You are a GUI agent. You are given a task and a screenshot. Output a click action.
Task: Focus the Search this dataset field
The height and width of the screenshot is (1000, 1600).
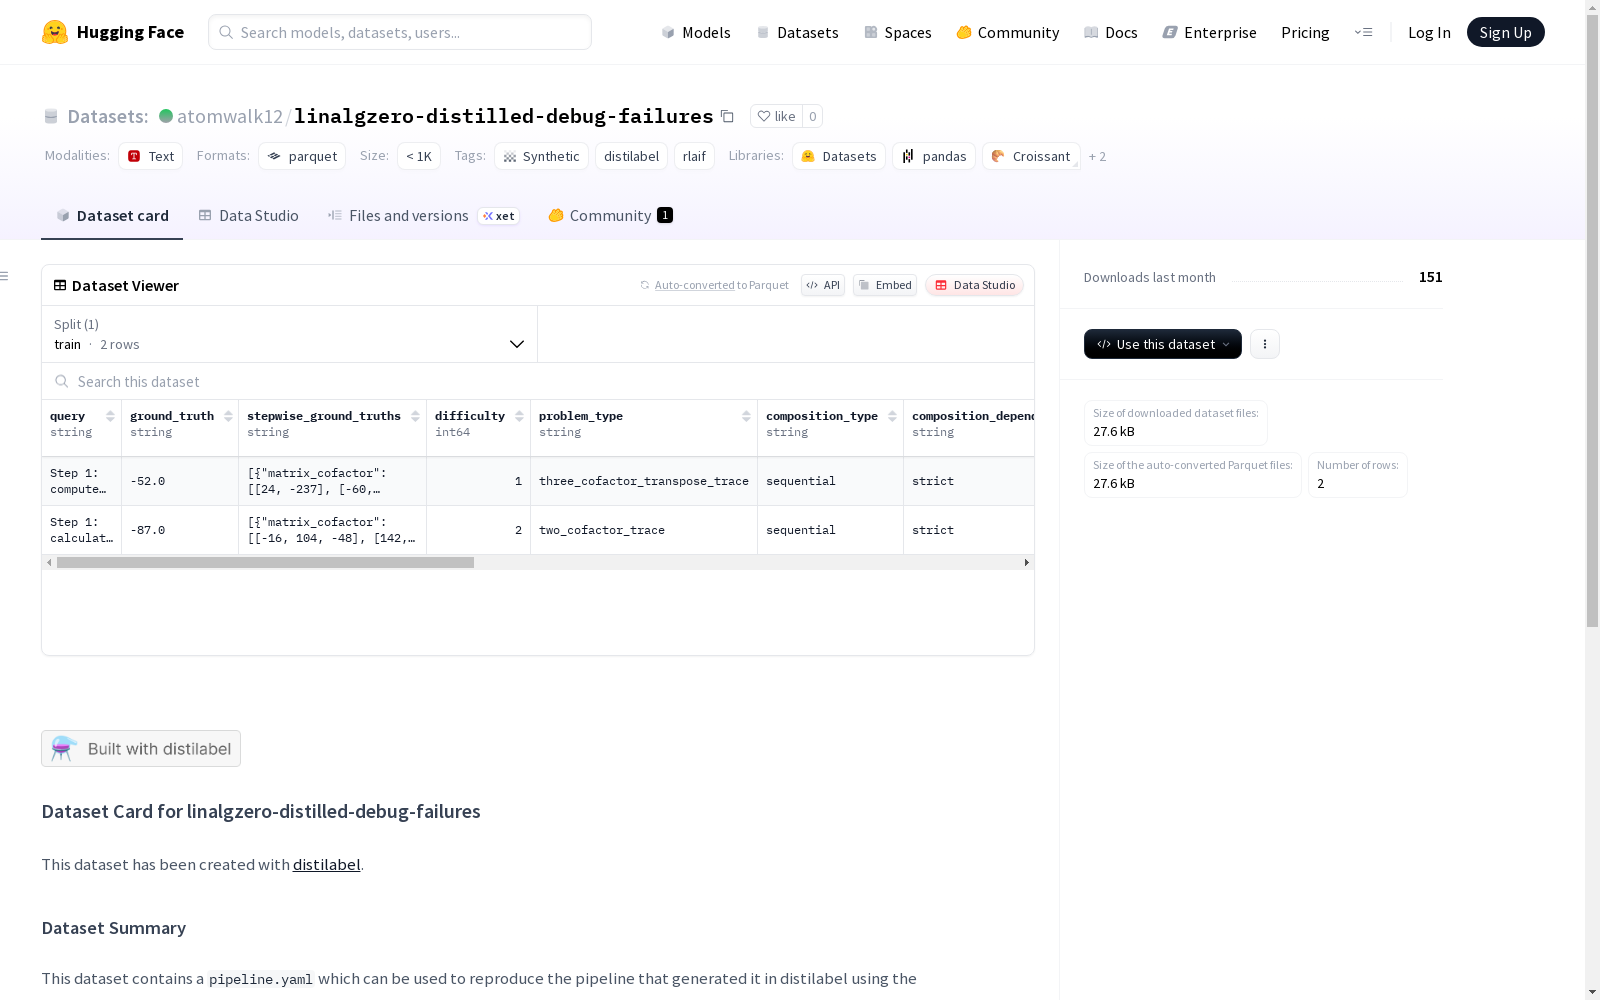(538, 381)
